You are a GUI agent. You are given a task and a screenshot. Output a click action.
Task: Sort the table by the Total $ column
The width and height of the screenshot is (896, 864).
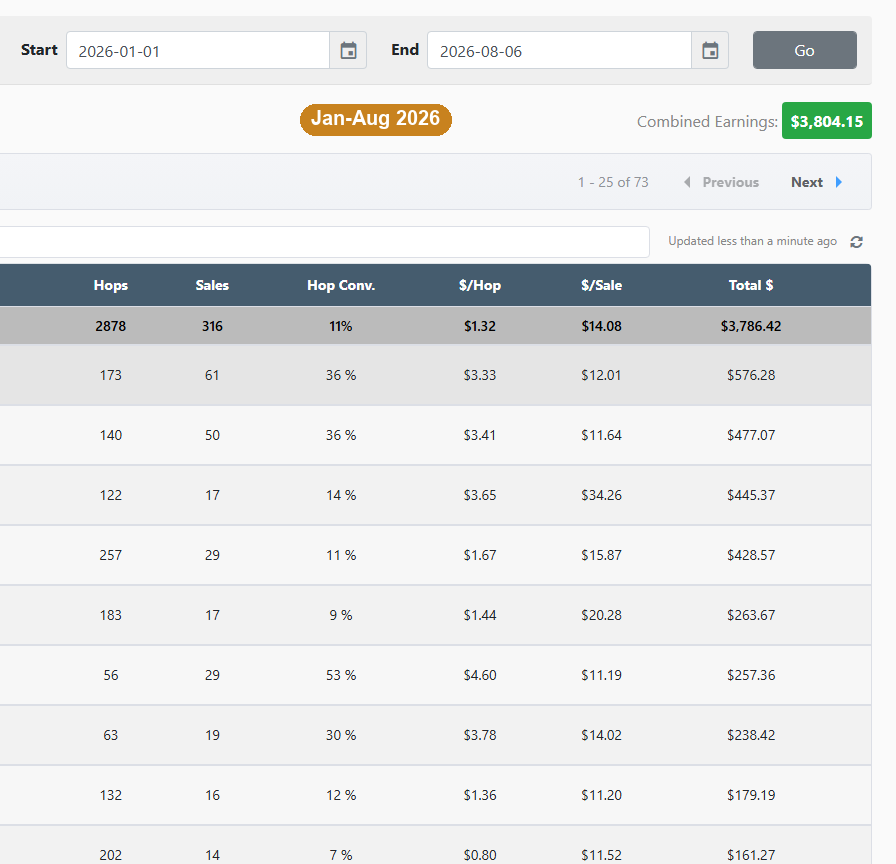751,285
